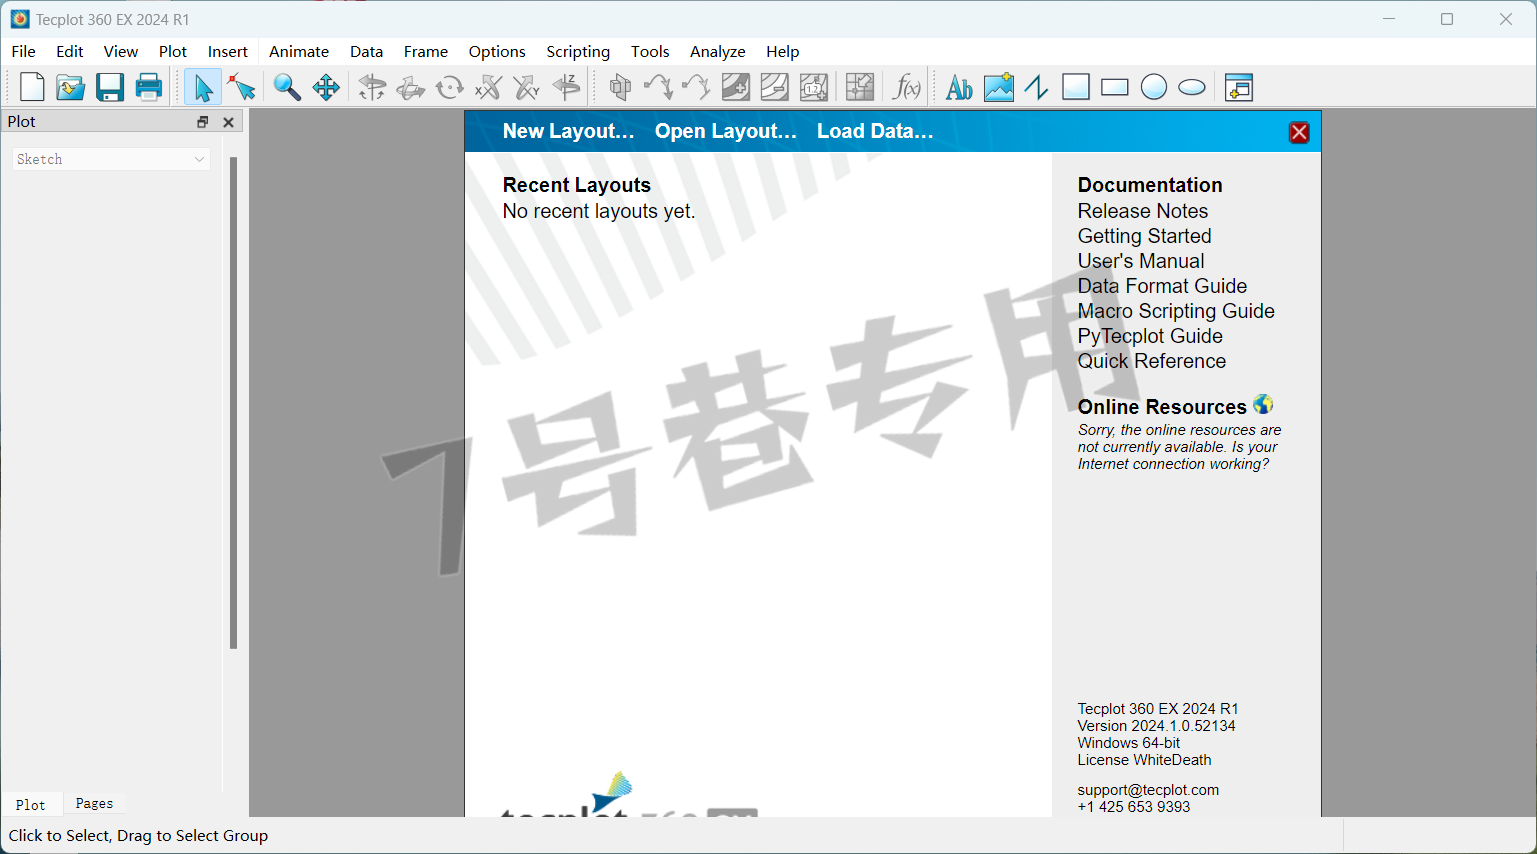Select the Insert Image tool
The width and height of the screenshot is (1537, 854).
tap(998, 88)
